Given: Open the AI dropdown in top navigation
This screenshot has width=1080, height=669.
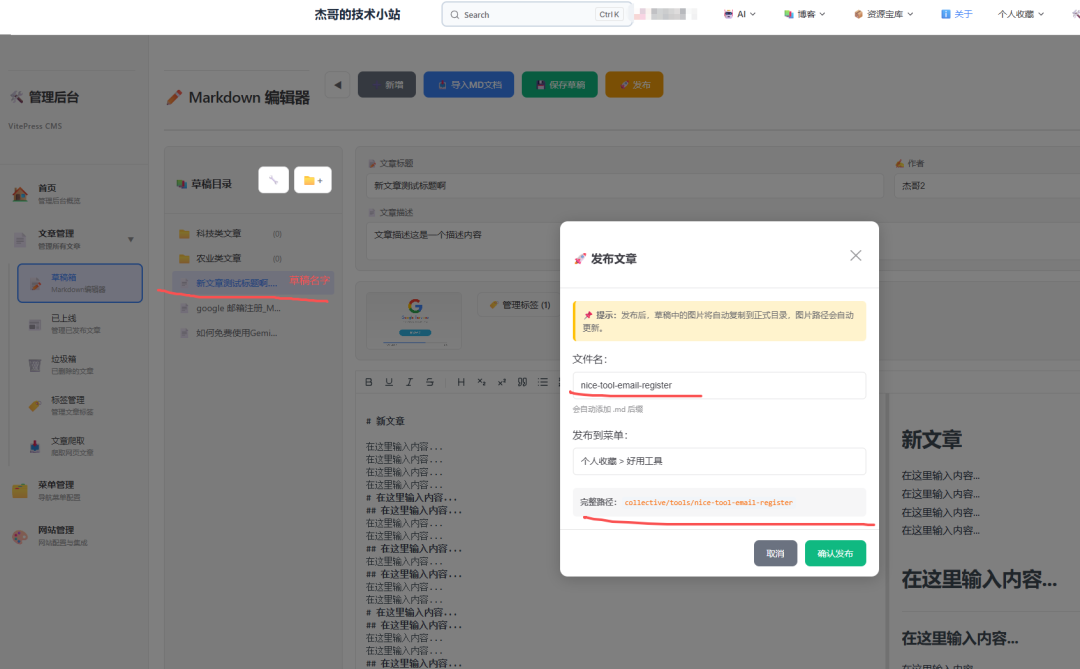Looking at the screenshot, I should point(739,14).
